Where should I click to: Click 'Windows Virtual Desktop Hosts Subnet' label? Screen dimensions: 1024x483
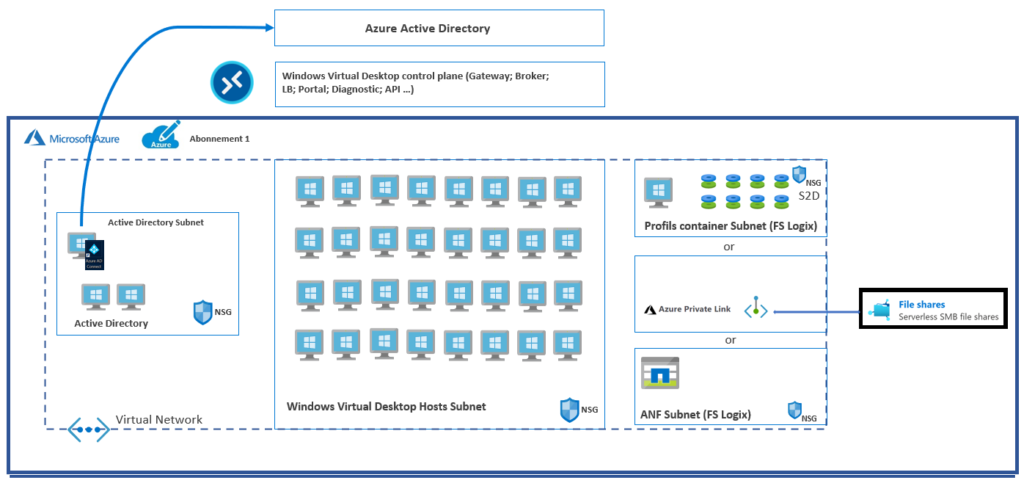(x=386, y=407)
